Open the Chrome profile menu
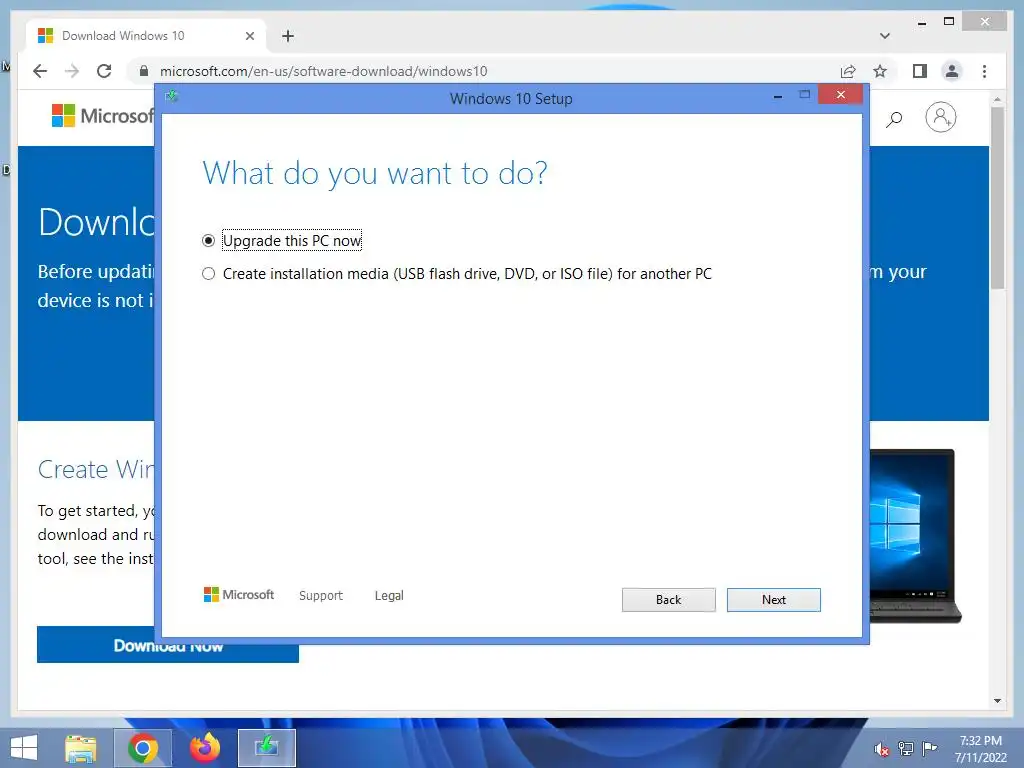Image resolution: width=1024 pixels, height=768 pixels. [952, 71]
